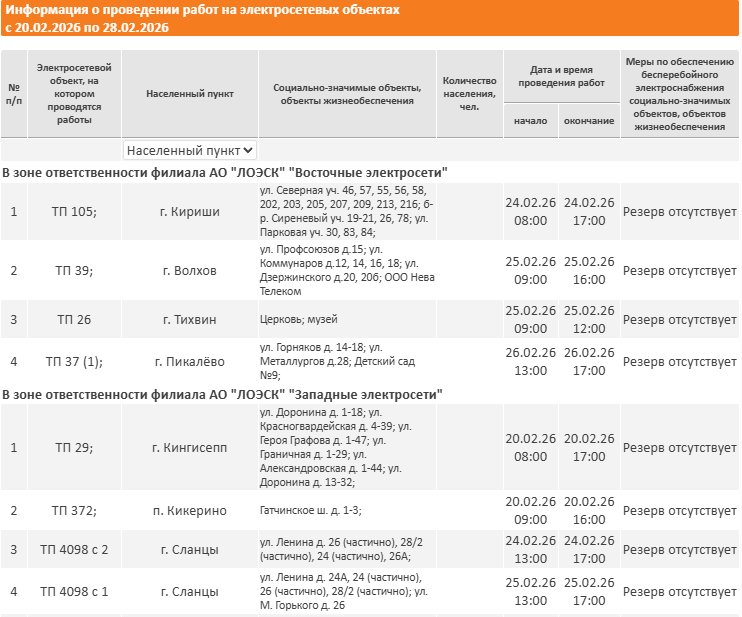Click the Населенный пункт column header

point(190,94)
